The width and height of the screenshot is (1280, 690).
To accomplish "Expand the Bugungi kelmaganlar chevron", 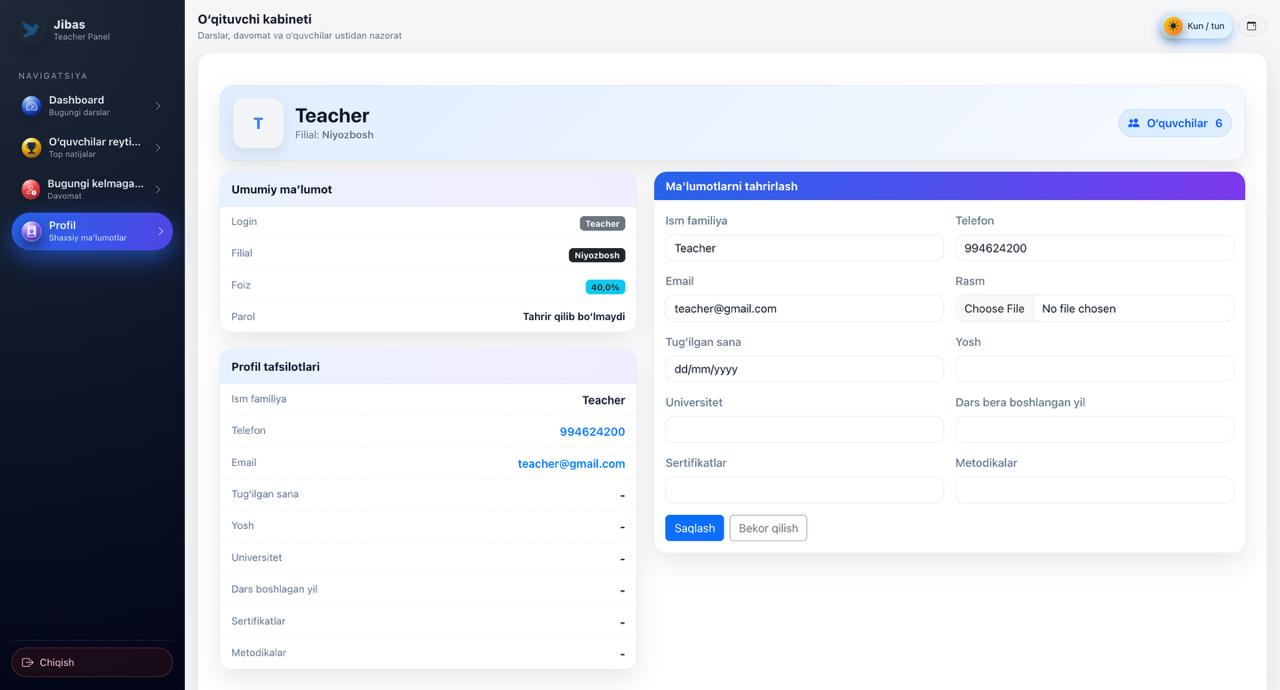I will pos(158,189).
